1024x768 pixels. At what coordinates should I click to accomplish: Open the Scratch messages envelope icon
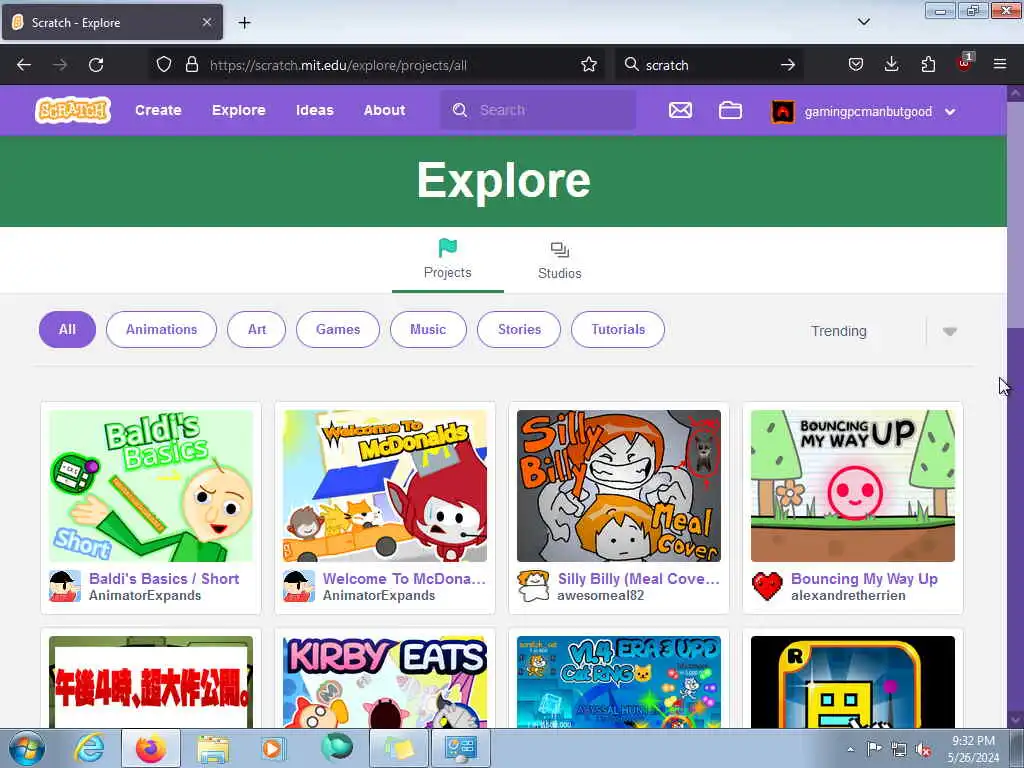(x=680, y=110)
